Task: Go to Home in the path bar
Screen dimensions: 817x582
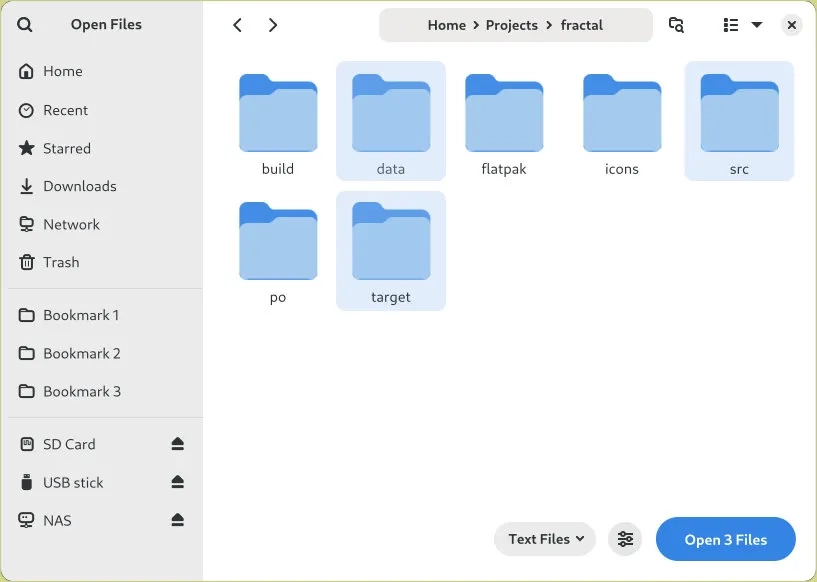Action: coord(447,25)
